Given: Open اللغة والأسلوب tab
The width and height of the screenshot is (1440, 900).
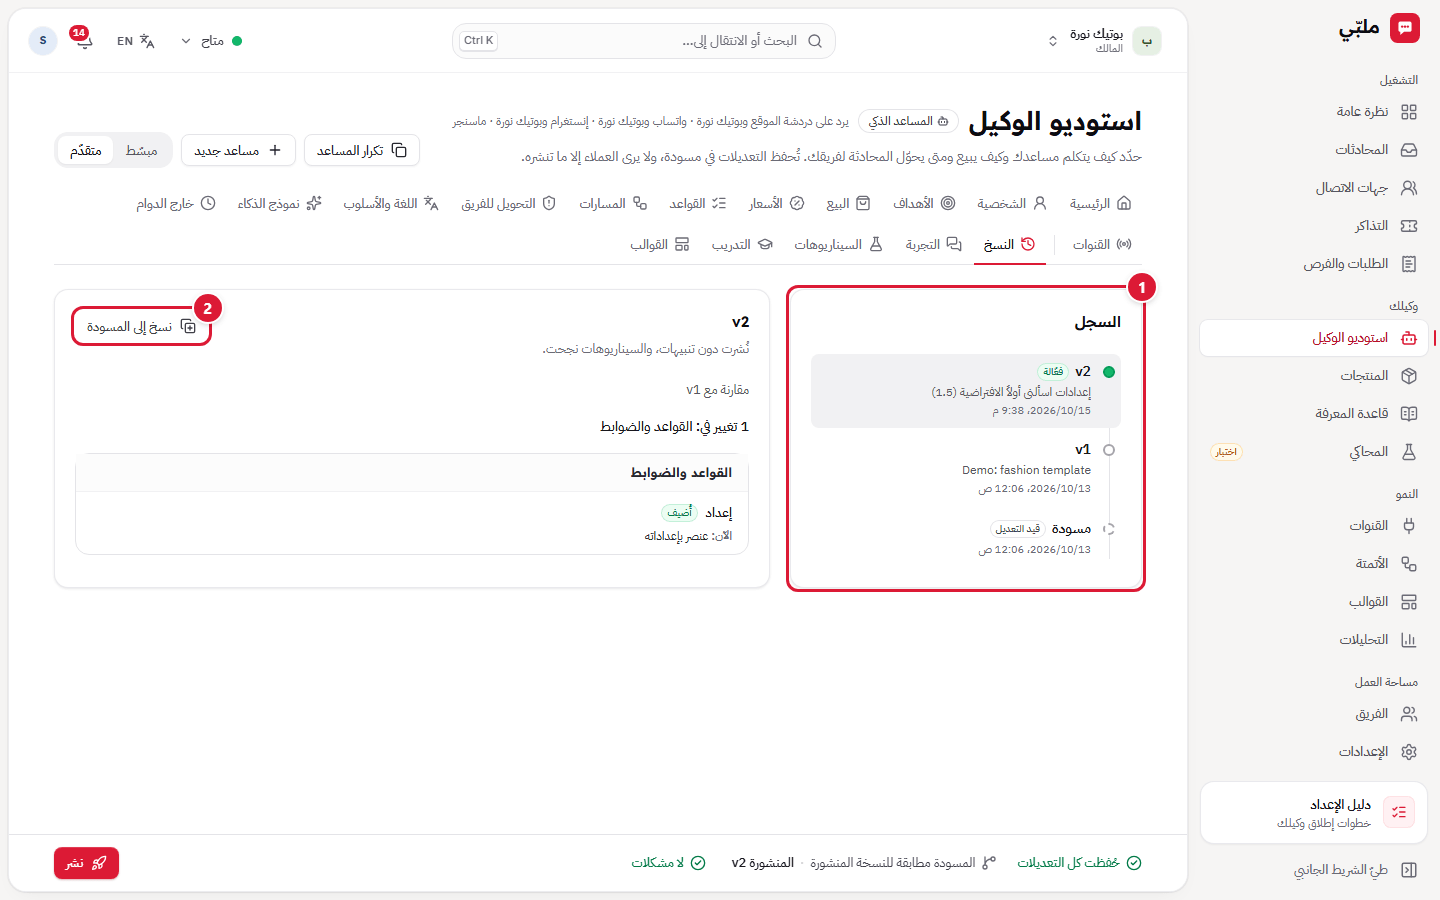Looking at the screenshot, I should tap(391, 203).
